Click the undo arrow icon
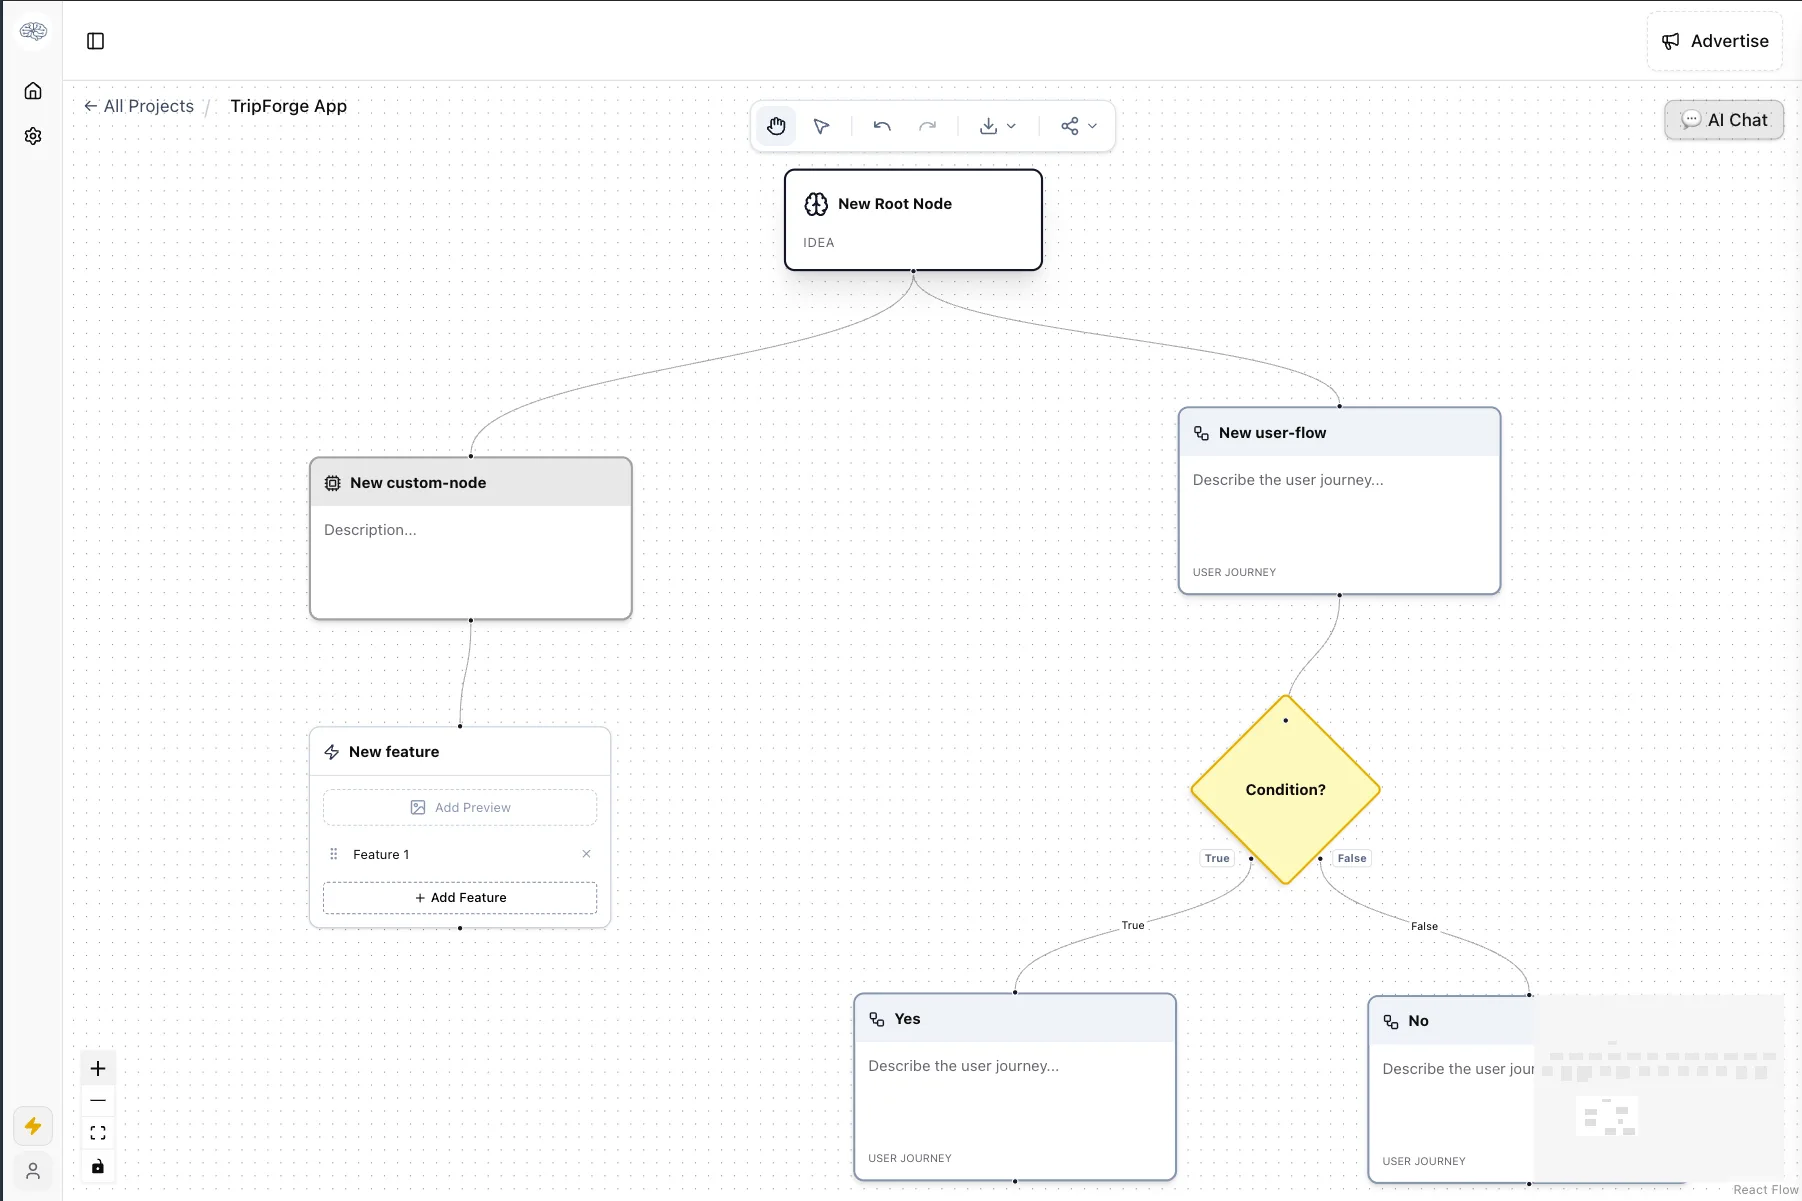The height and width of the screenshot is (1201, 1802). (882, 126)
